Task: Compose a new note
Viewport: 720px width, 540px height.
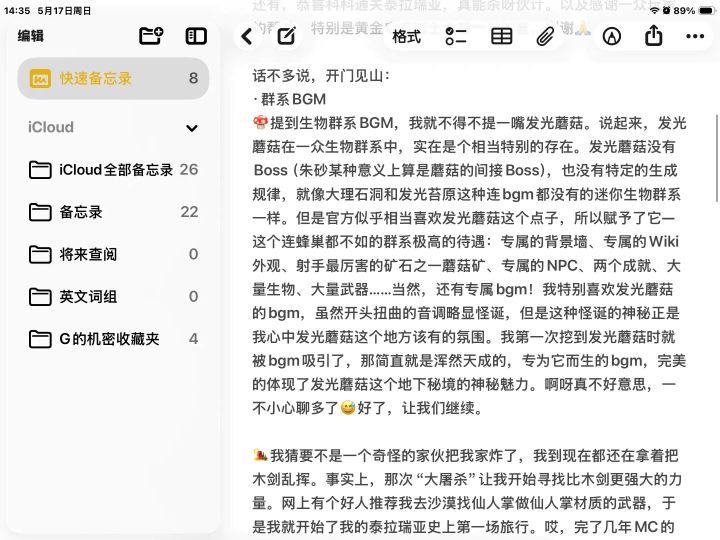Action: pyautogui.click(x=287, y=36)
